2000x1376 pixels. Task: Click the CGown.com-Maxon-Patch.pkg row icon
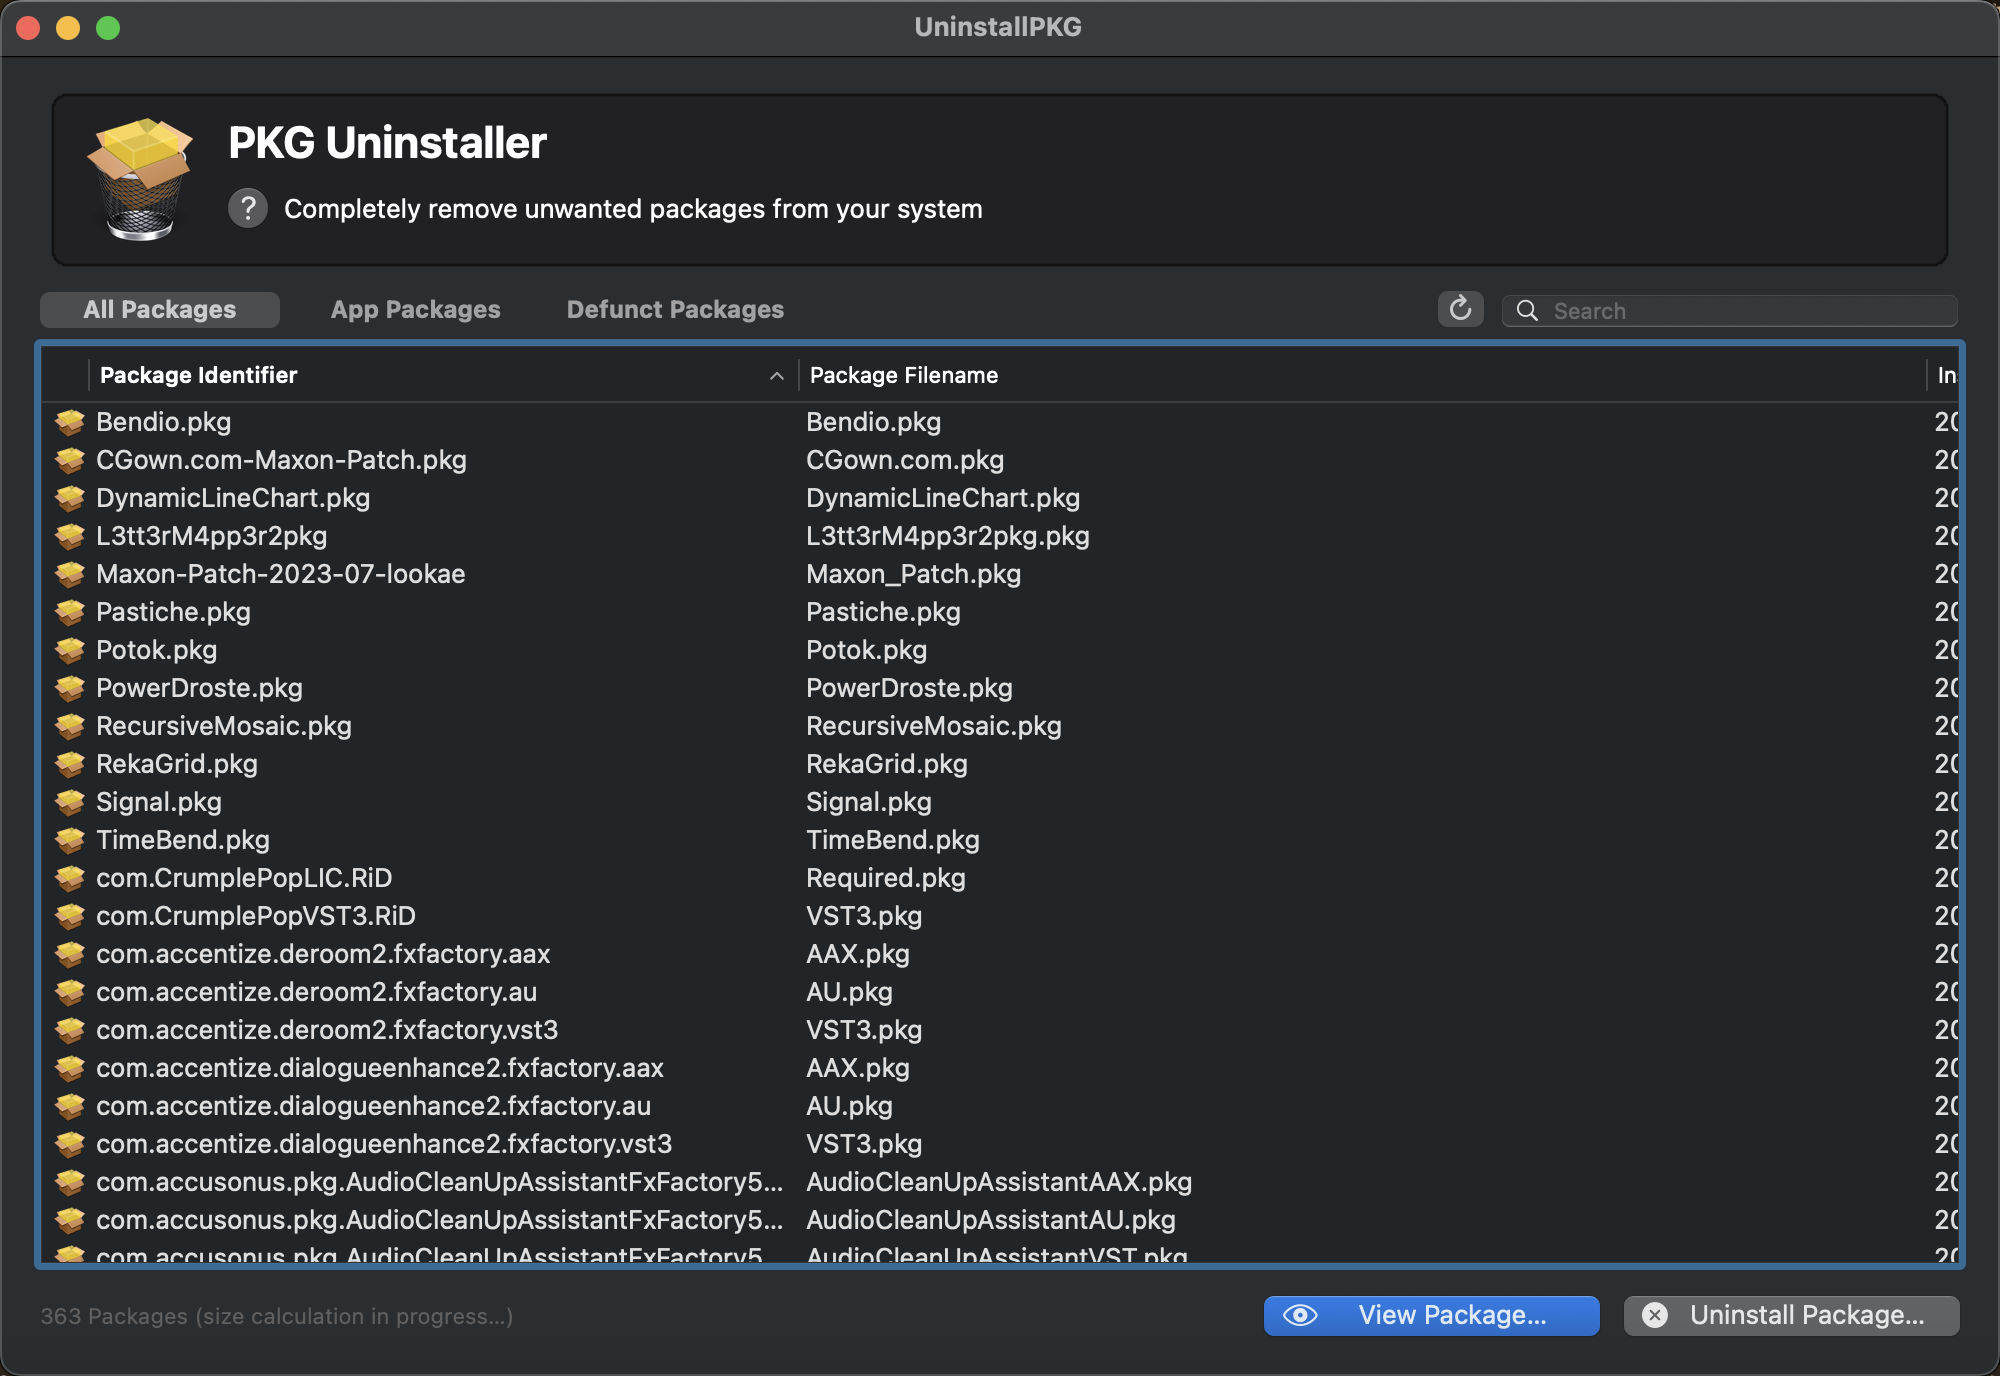coord(71,459)
